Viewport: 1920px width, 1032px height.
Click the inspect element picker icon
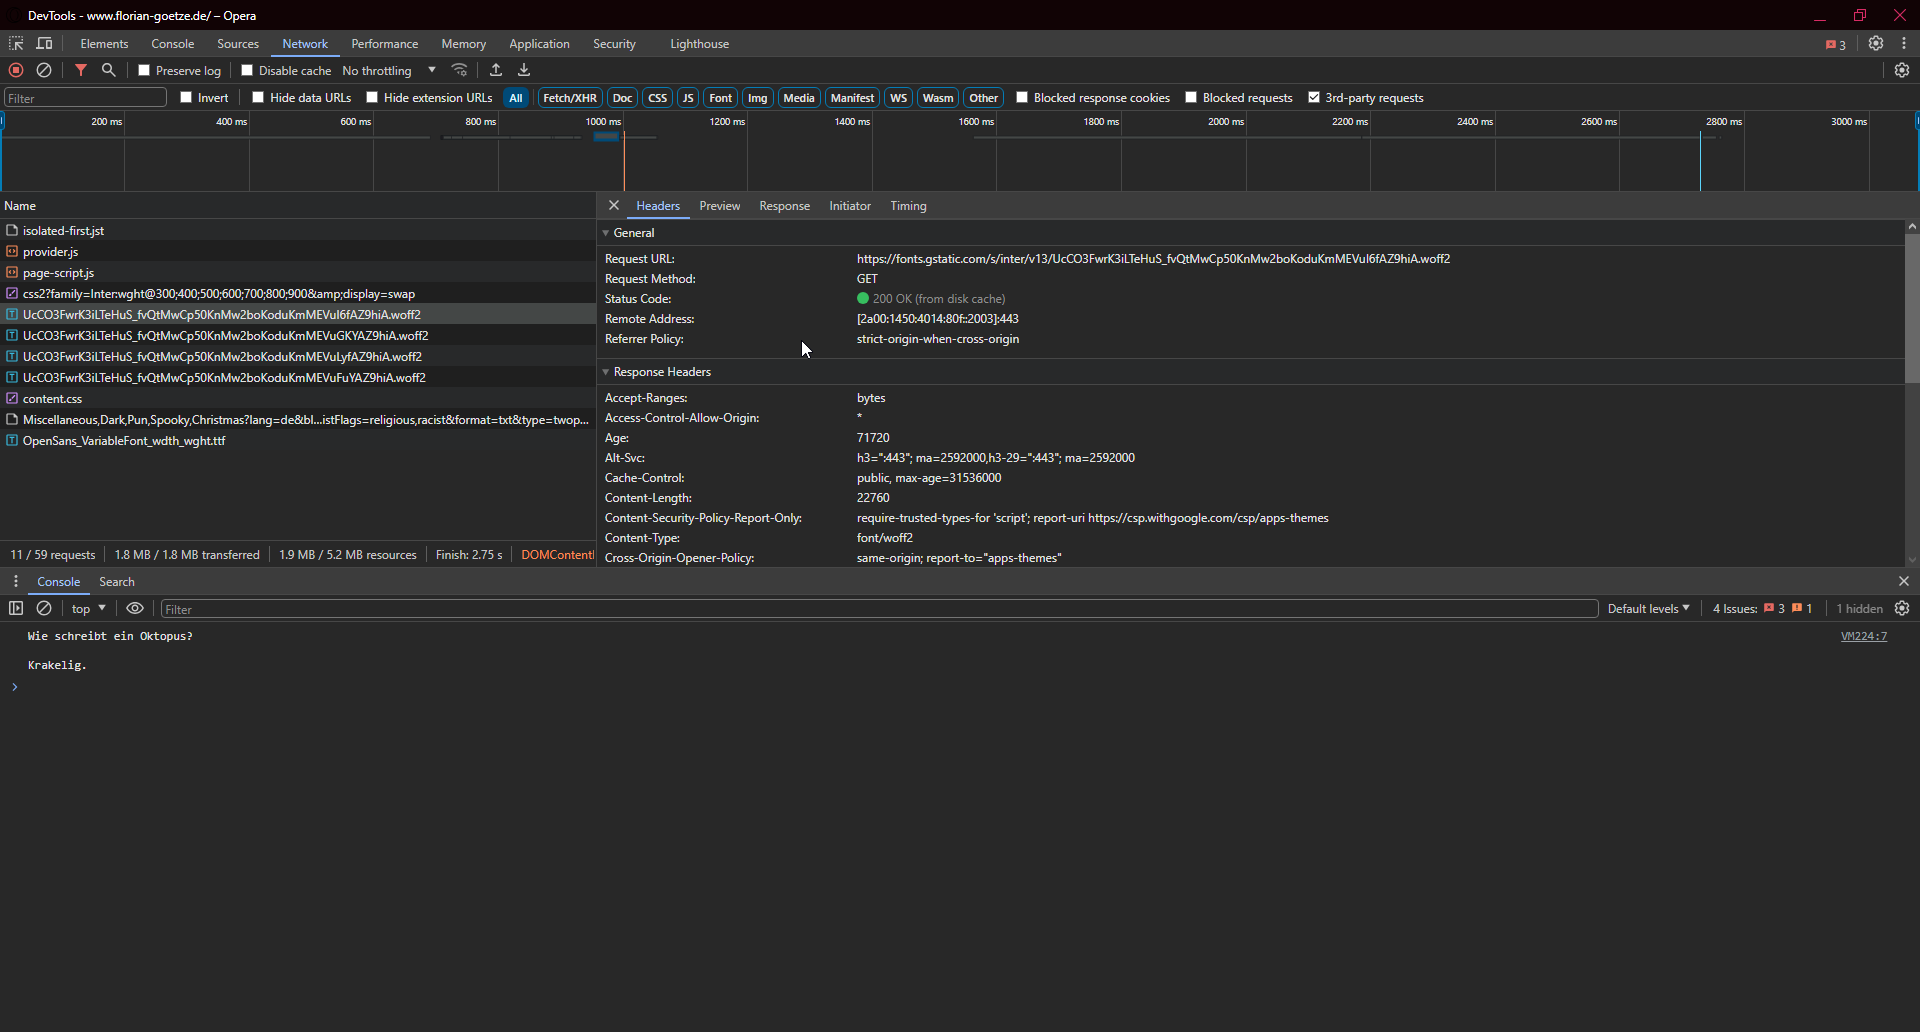(16, 44)
